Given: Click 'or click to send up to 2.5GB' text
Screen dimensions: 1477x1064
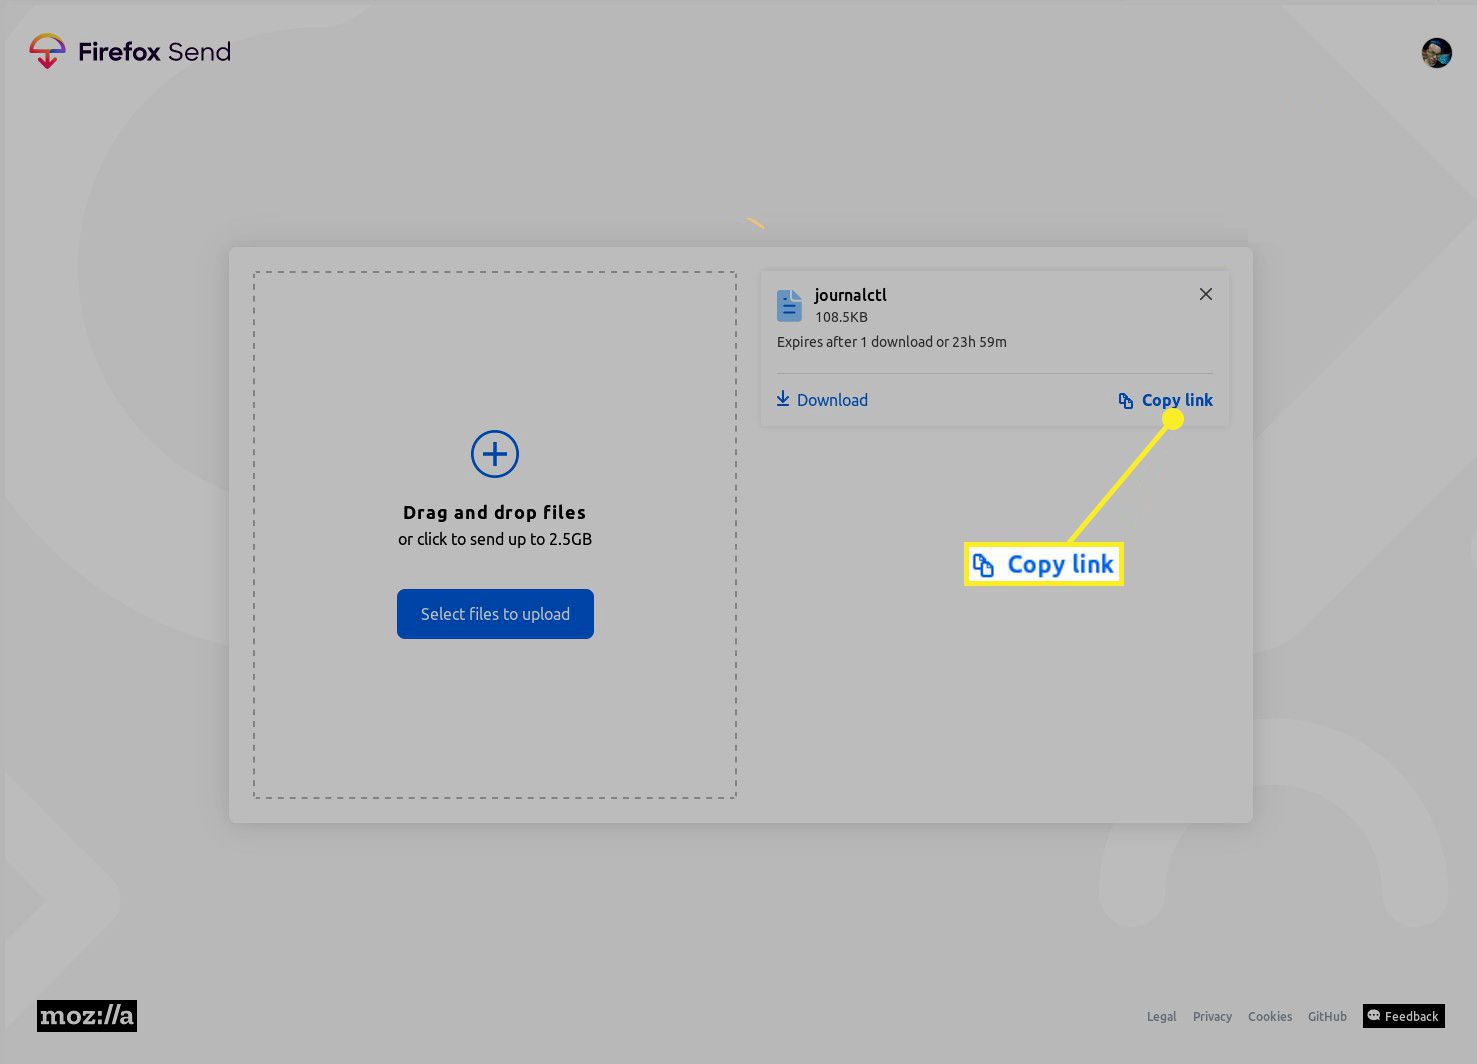Looking at the screenshot, I should point(495,539).
